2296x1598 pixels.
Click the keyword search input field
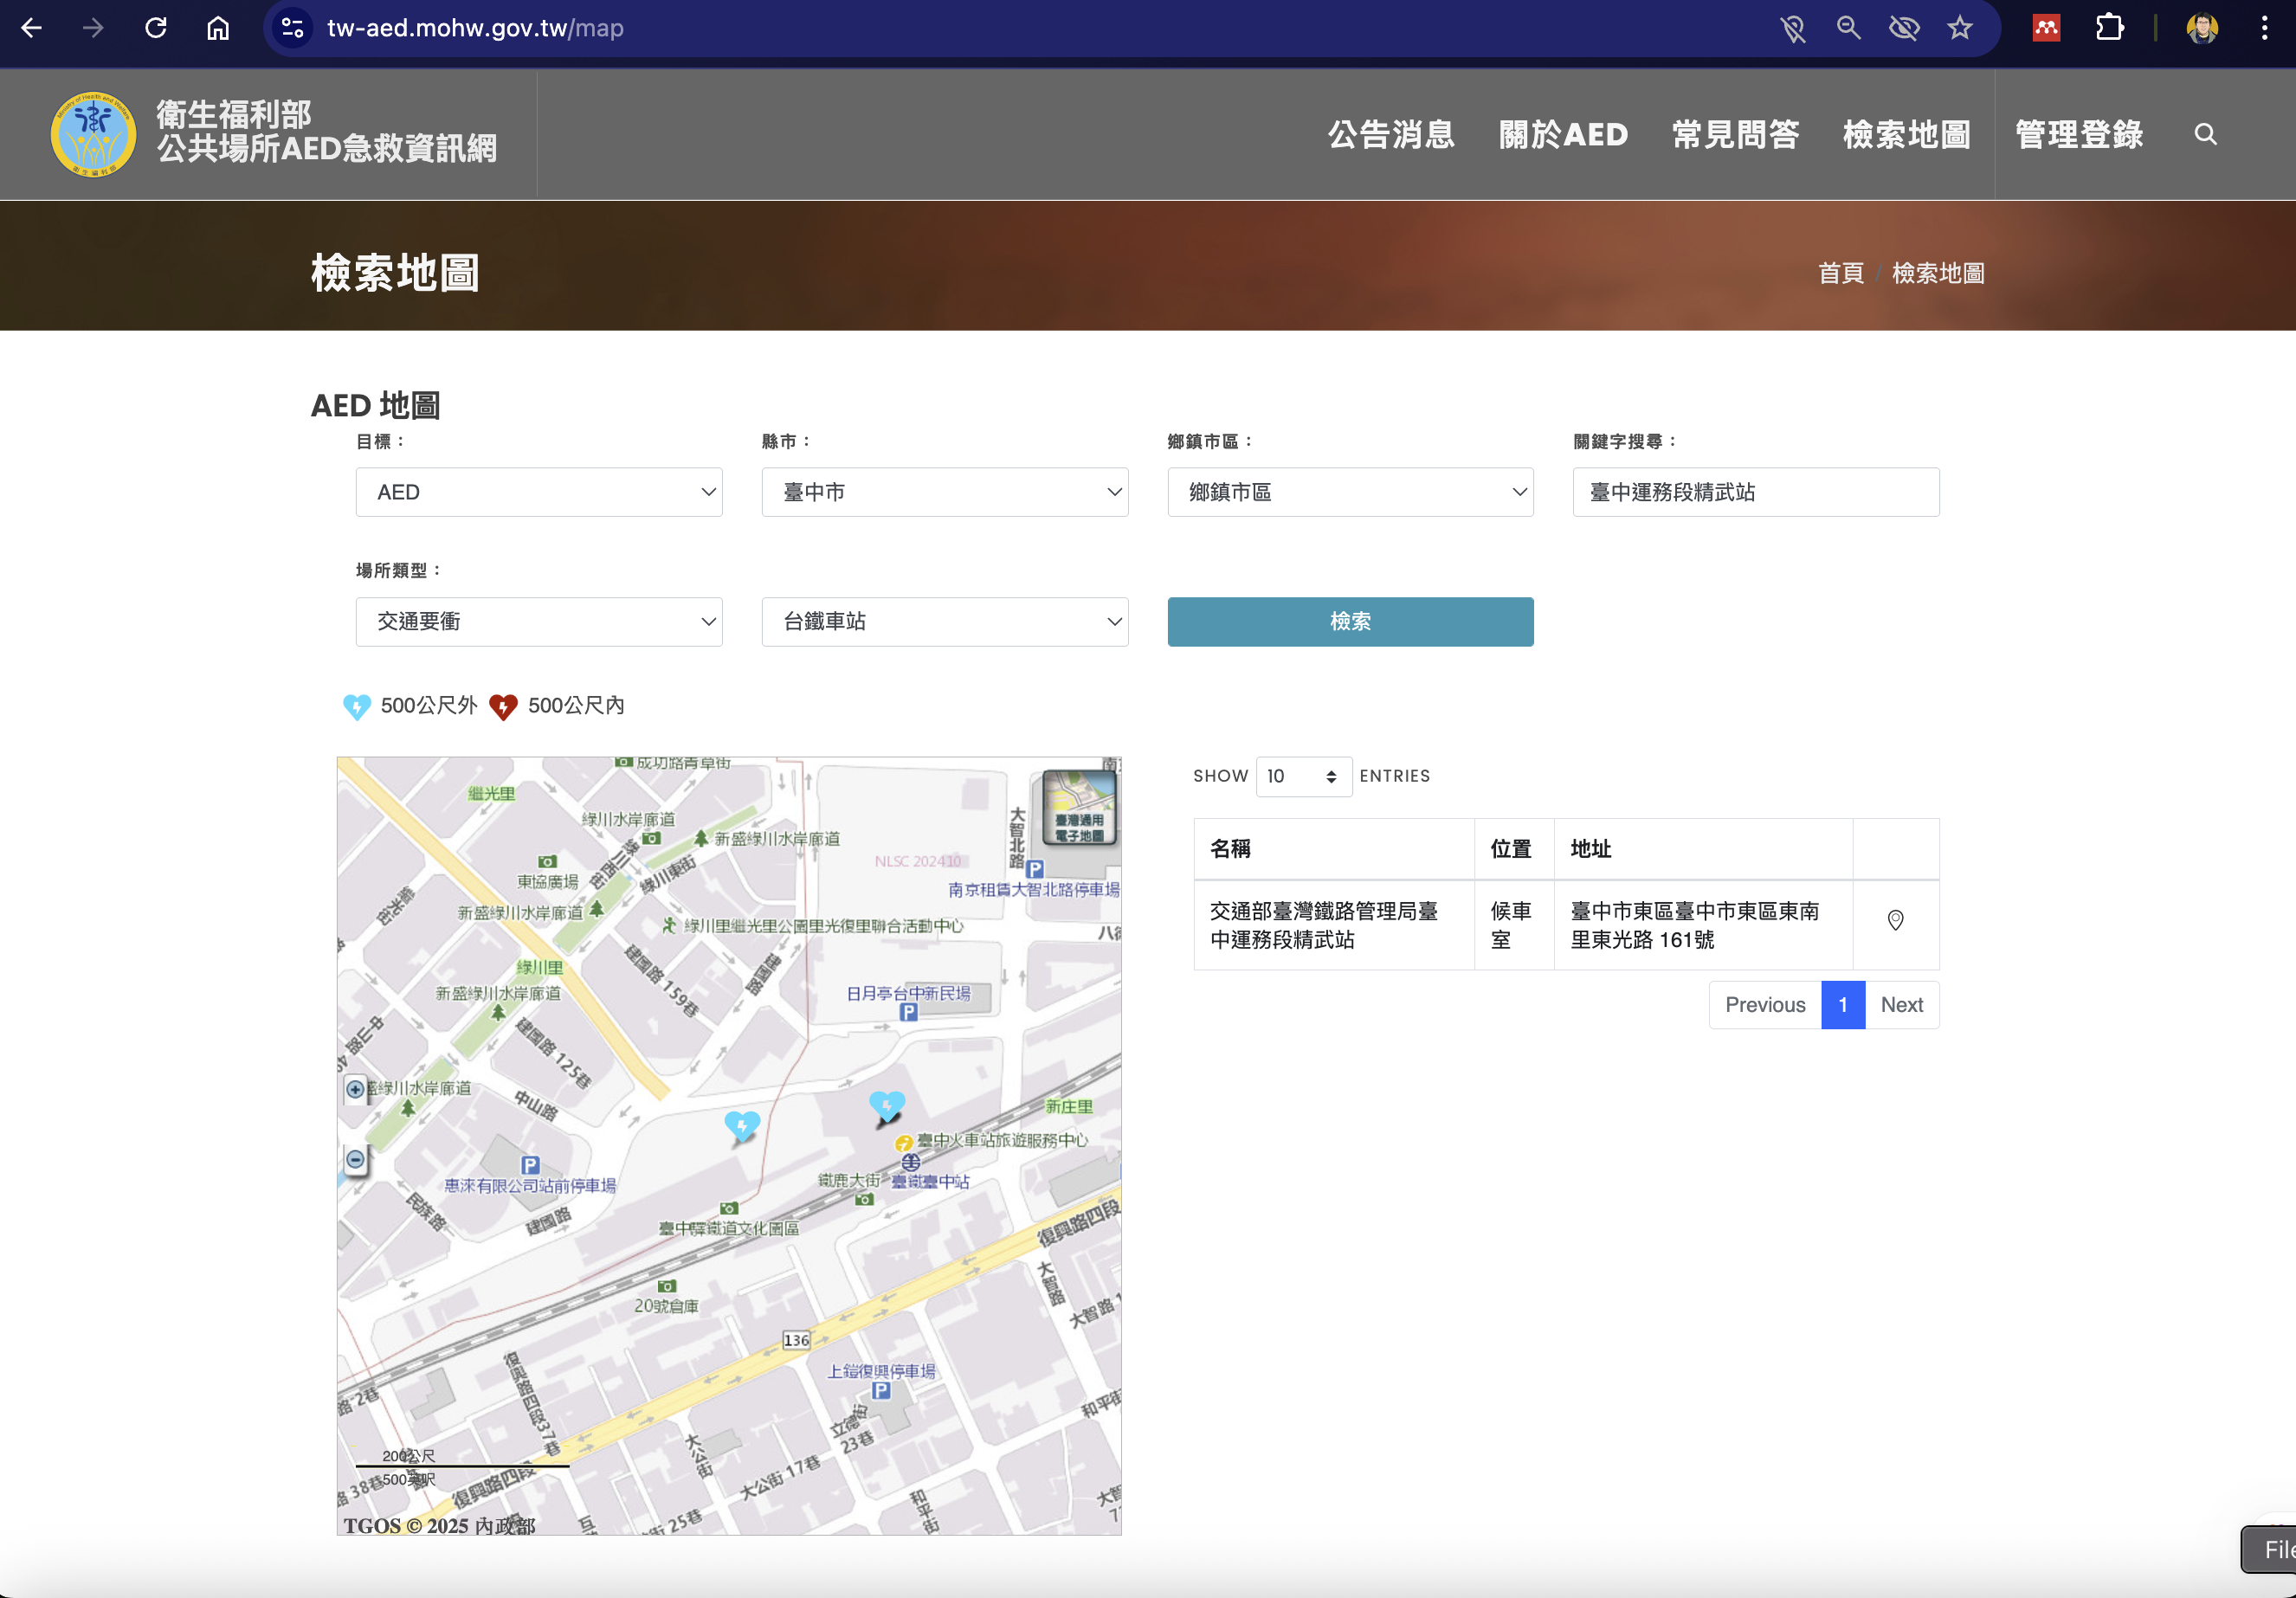(x=1755, y=492)
